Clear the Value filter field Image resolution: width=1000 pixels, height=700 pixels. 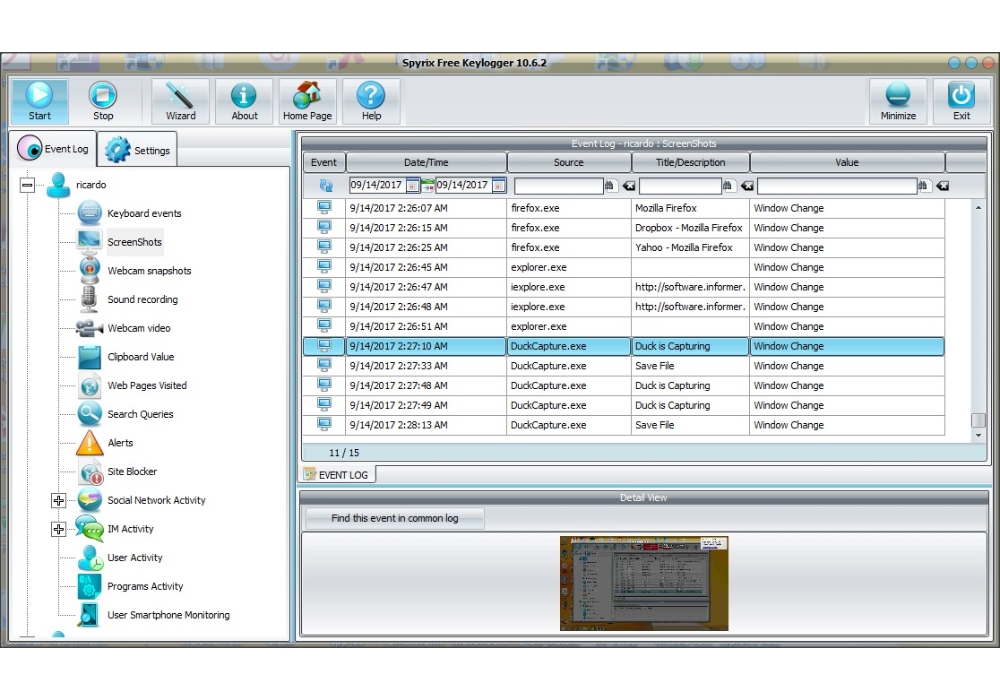tap(943, 186)
